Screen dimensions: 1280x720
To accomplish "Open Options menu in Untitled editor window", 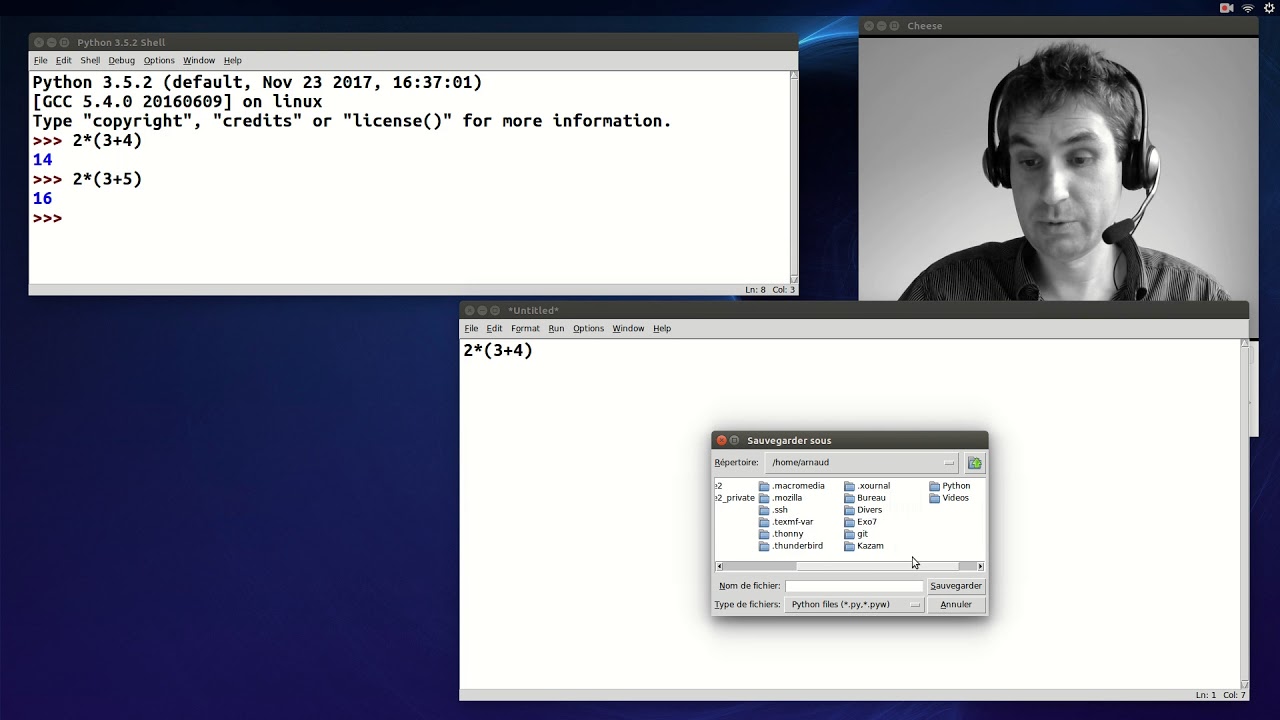I will 588,329.
